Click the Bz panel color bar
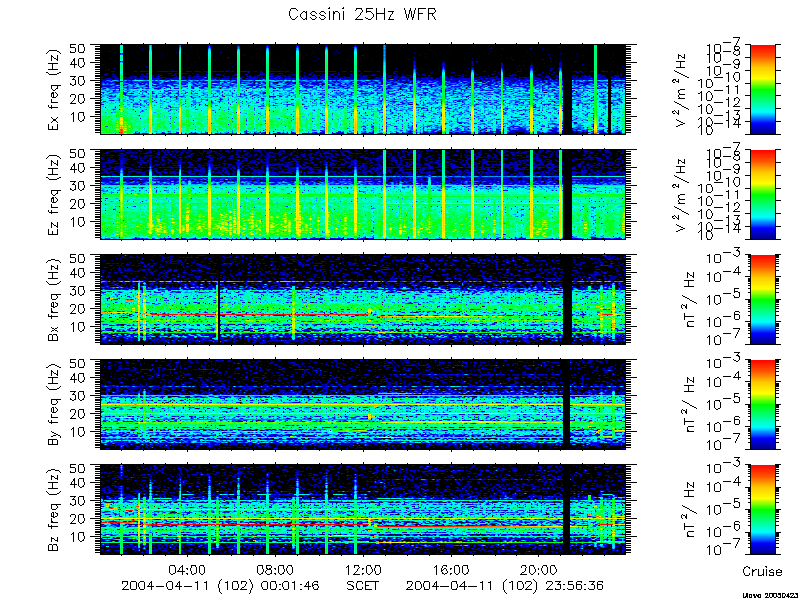The image size is (800, 600). click(x=762, y=509)
